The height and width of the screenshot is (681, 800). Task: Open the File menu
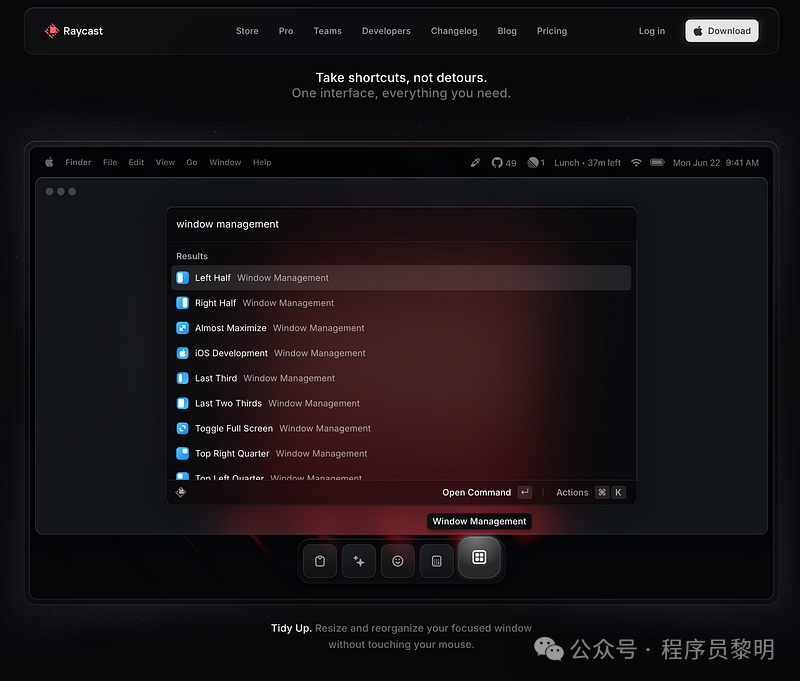pyautogui.click(x=110, y=162)
